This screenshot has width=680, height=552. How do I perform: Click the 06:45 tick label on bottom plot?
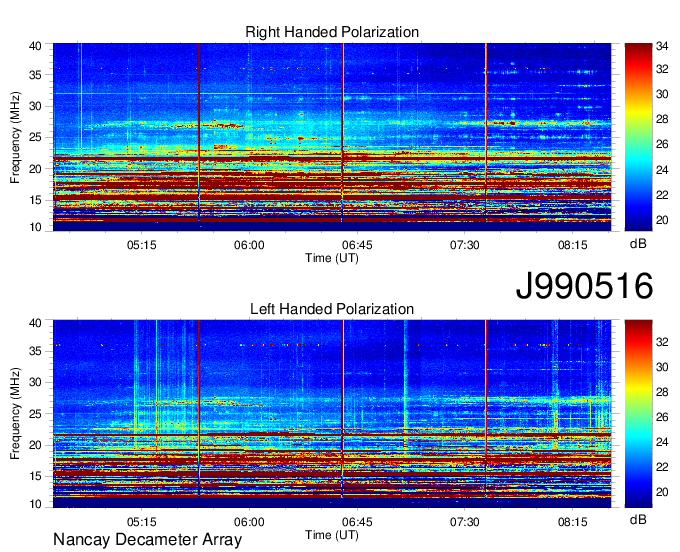[357, 522]
